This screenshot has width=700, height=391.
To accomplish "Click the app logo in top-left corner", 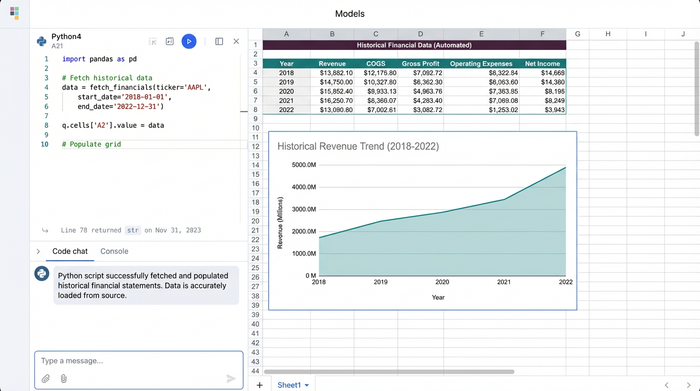I will point(14,13).
